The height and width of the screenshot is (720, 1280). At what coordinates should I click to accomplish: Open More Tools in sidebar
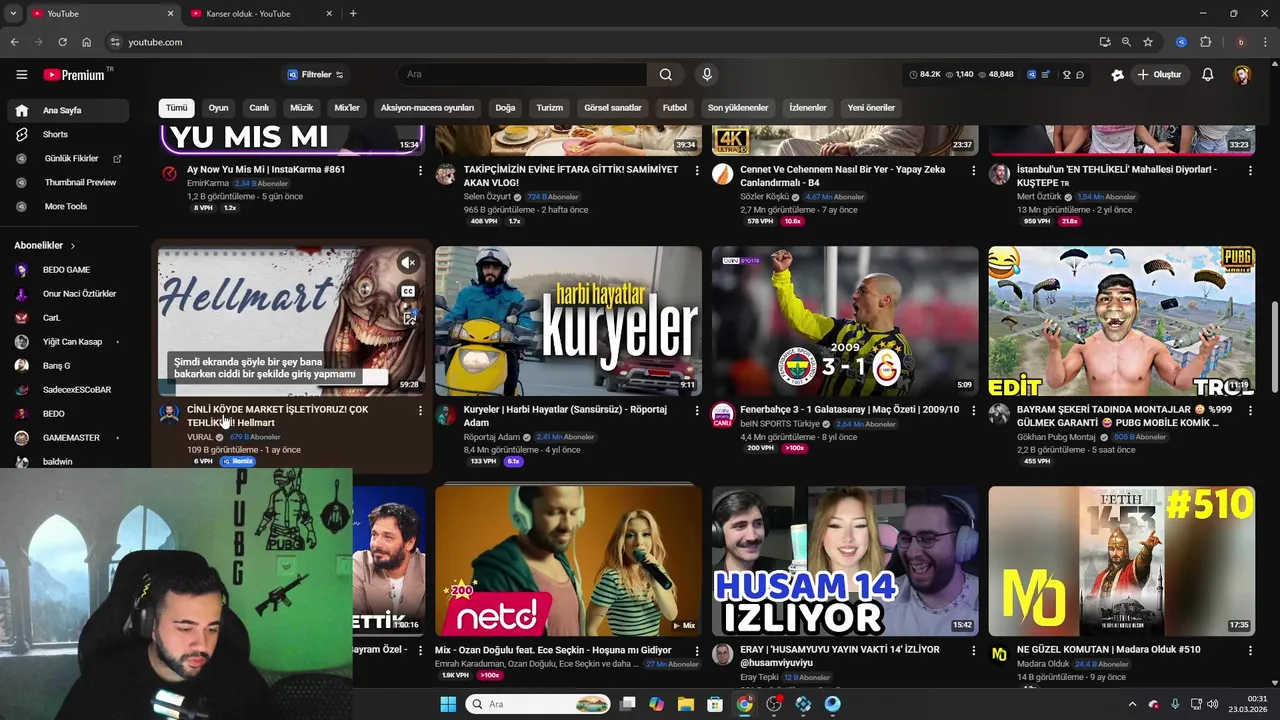coord(68,206)
